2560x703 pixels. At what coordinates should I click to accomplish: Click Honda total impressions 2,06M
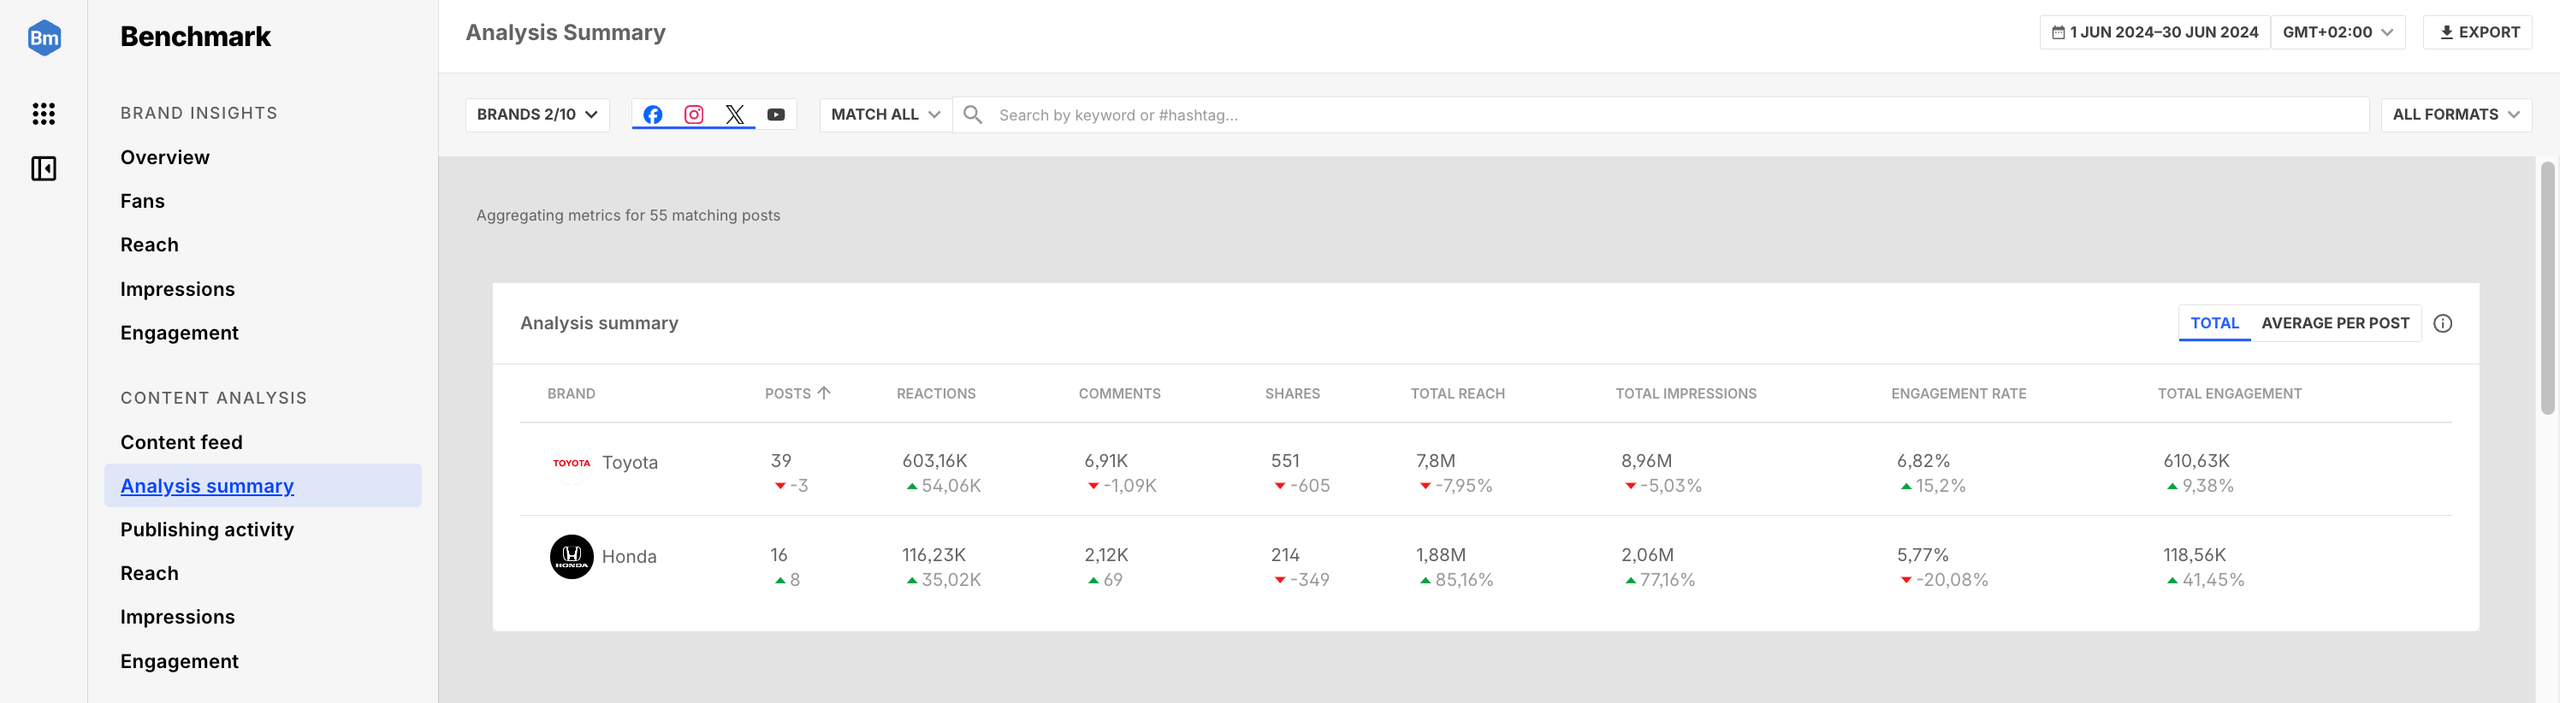click(1647, 555)
